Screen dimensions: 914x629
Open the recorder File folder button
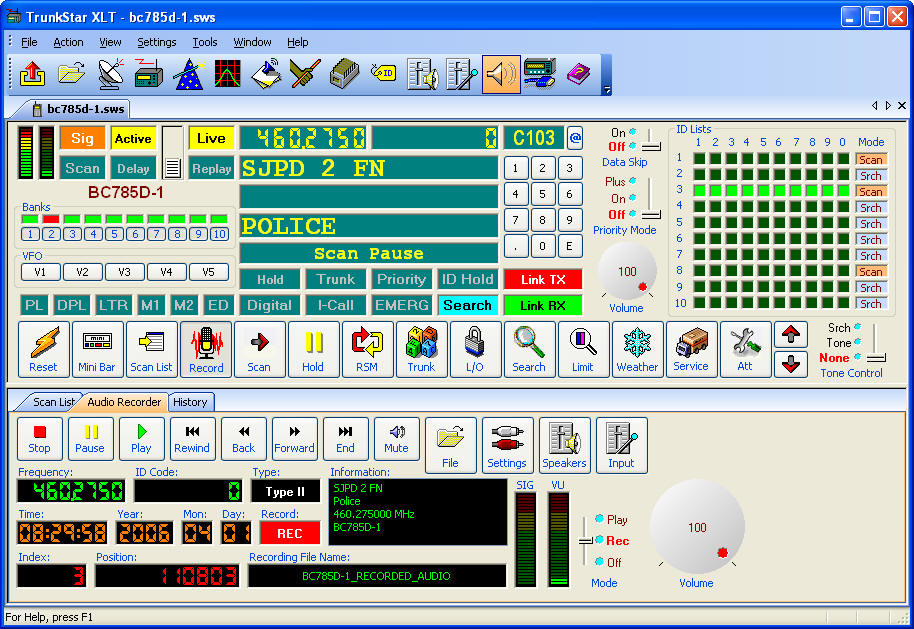click(450, 445)
